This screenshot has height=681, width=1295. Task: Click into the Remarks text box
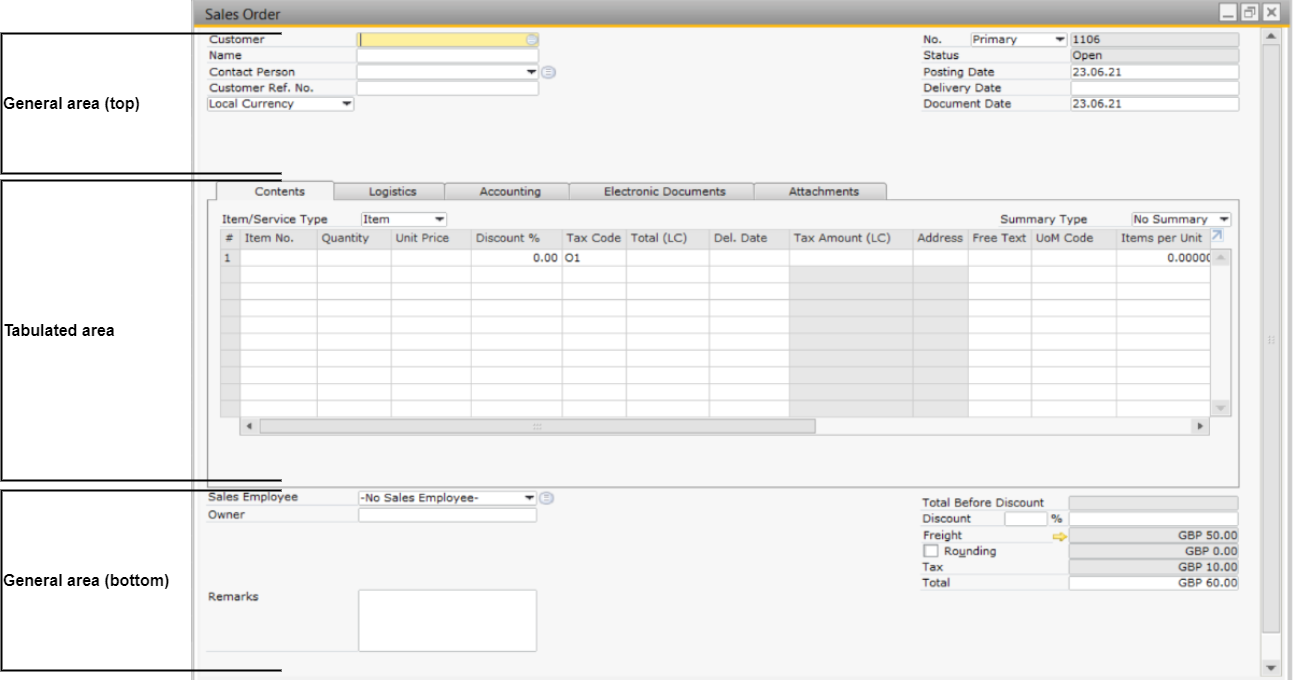click(x=447, y=620)
